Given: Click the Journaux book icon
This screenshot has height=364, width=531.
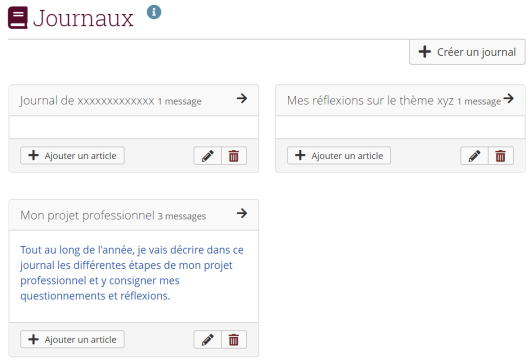Looking at the screenshot, I should coord(18,18).
